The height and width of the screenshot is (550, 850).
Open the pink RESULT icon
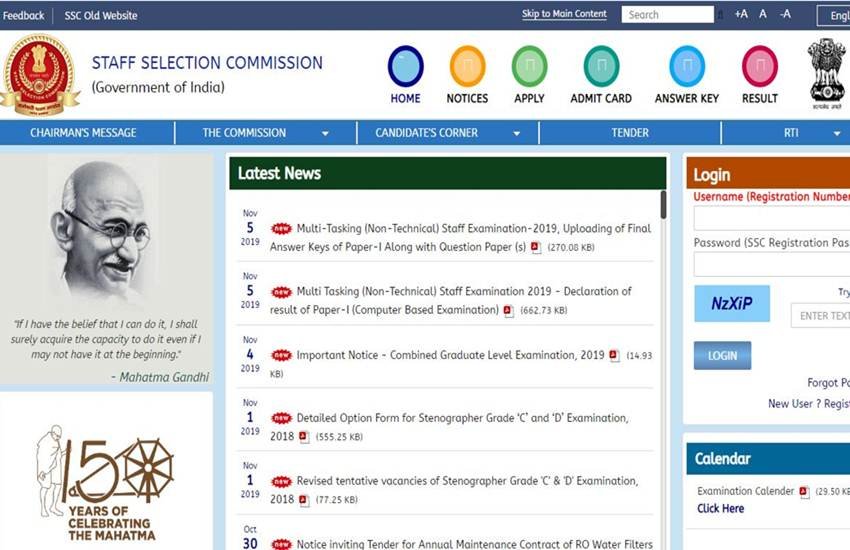click(x=759, y=67)
